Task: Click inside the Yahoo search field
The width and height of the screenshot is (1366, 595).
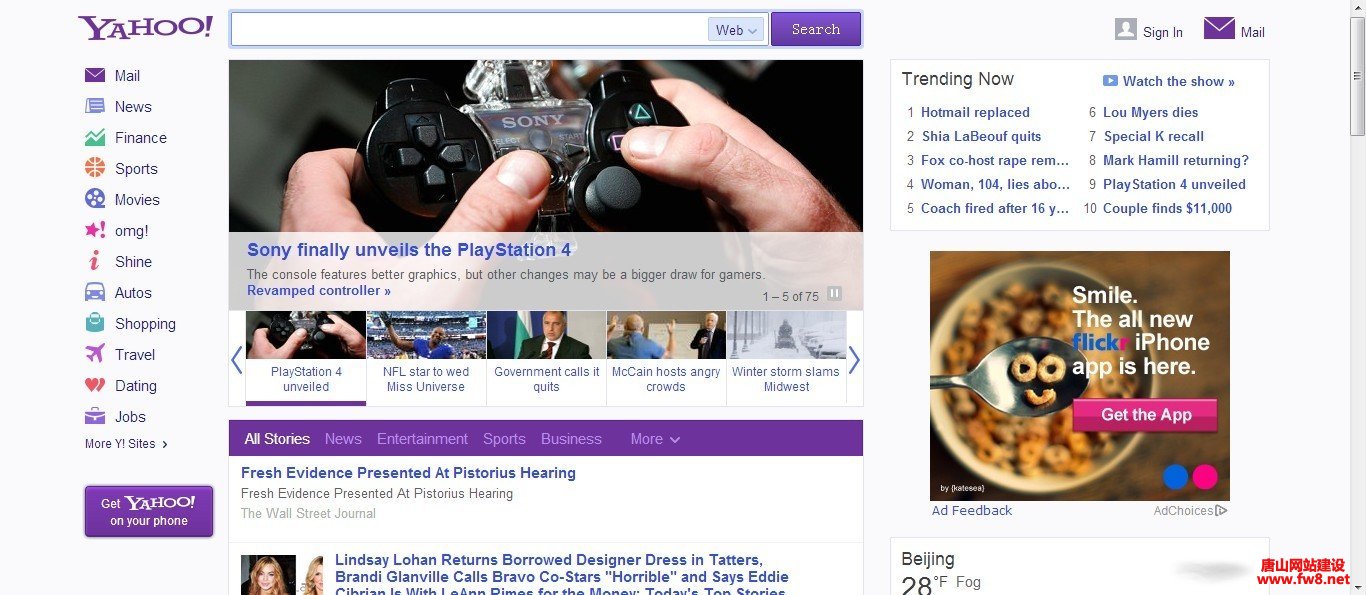Action: pyautogui.click(x=470, y=30)
